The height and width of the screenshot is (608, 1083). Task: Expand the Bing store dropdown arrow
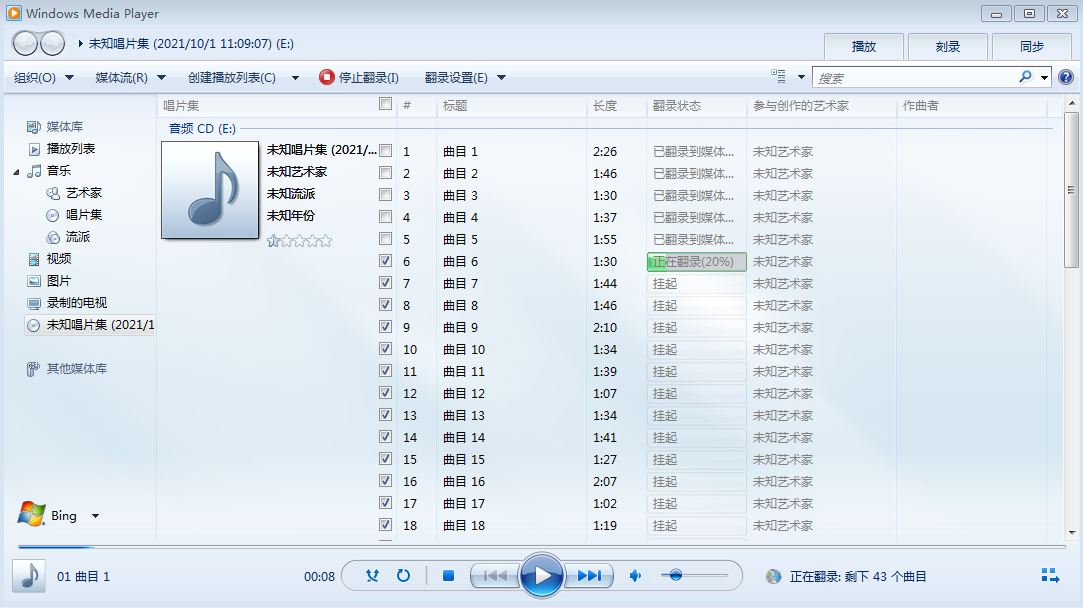pyautogui.click(x=95, y=516)
